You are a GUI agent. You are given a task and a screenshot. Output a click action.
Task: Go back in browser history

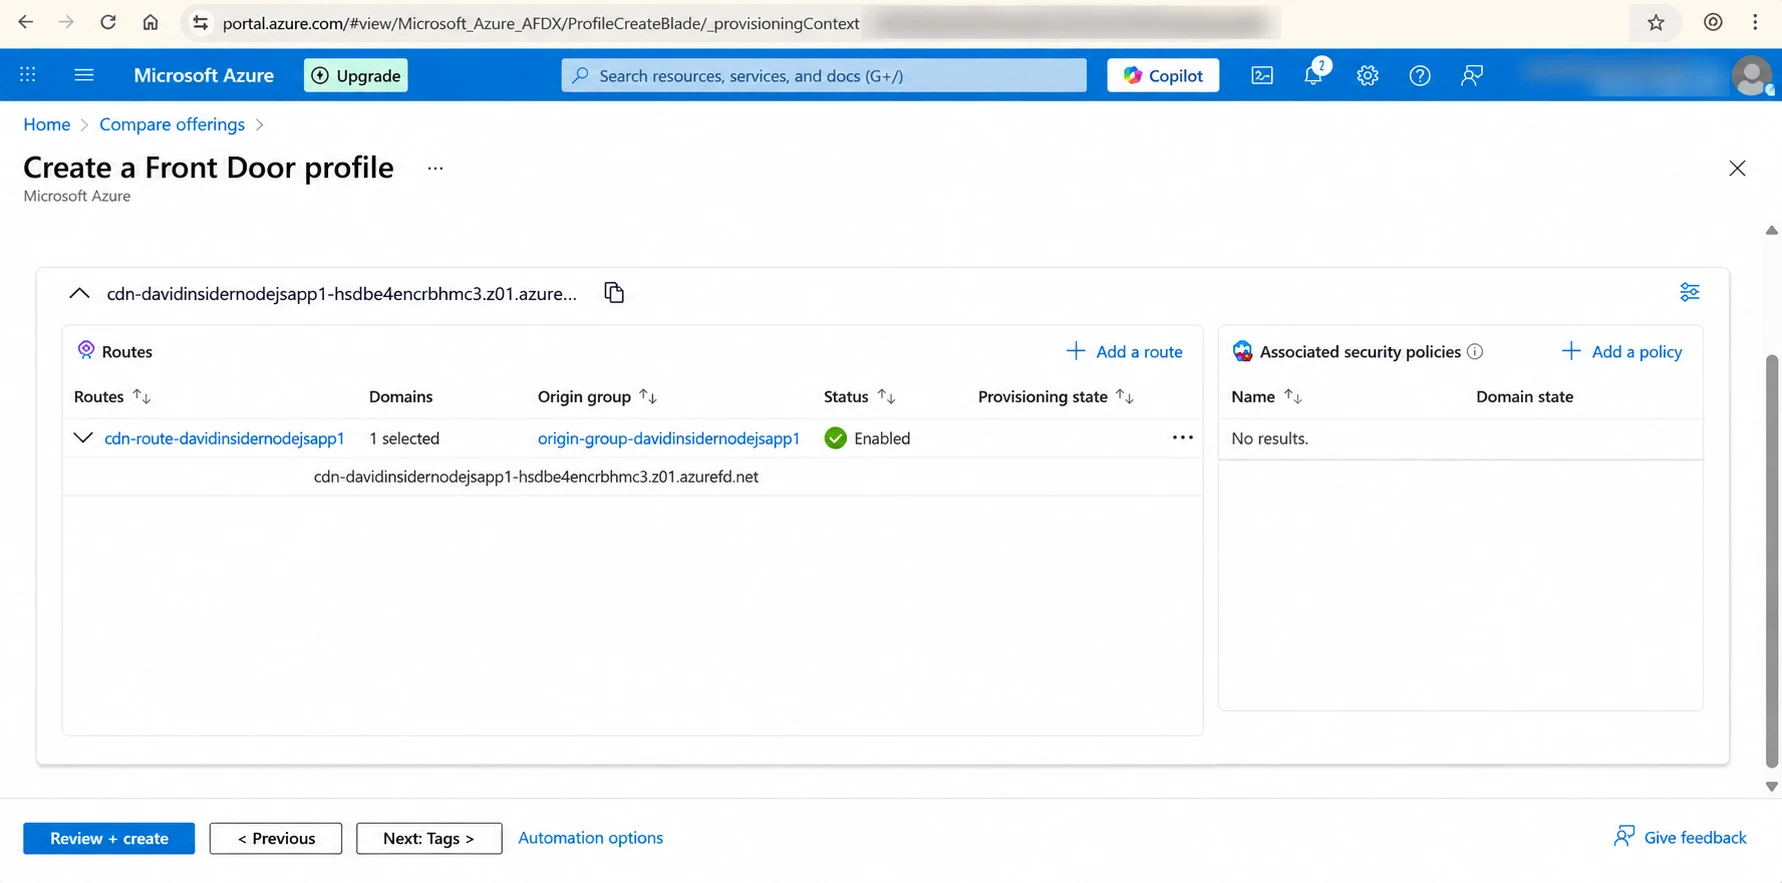tap(26, 22)
